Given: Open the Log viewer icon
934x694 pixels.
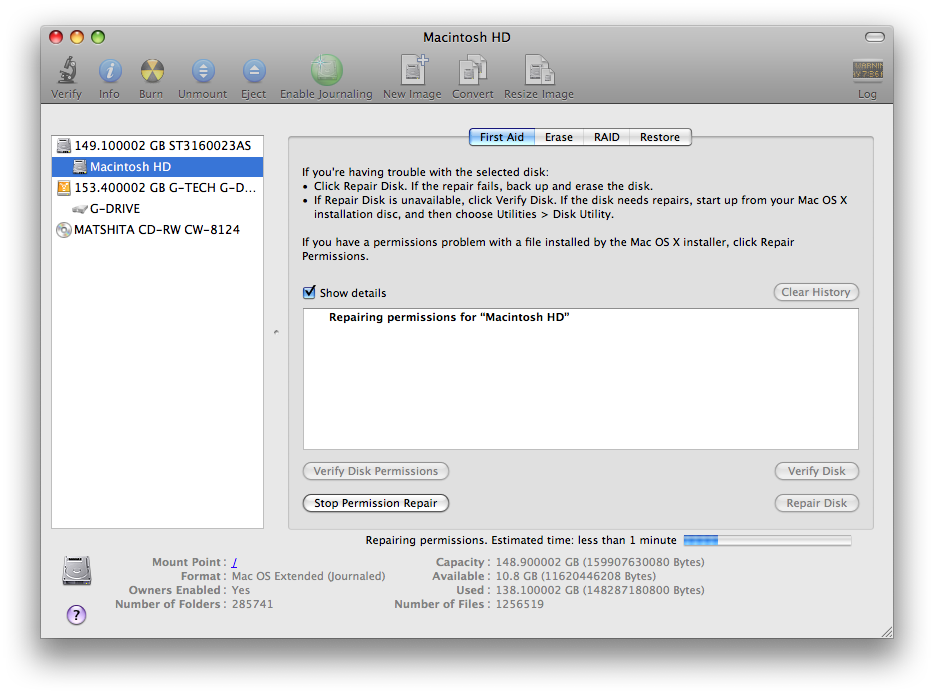Looking at the screenshot, I should point(867,70).
